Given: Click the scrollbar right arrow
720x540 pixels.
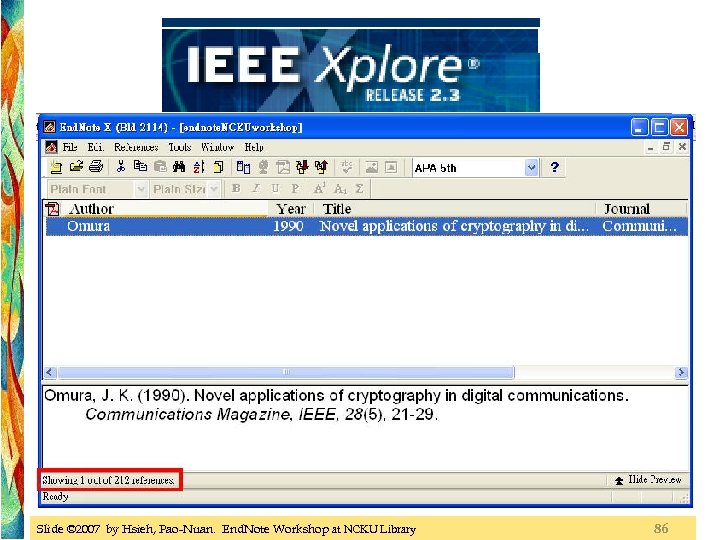Looking at the screenshot, I should [x=681, y=372].
